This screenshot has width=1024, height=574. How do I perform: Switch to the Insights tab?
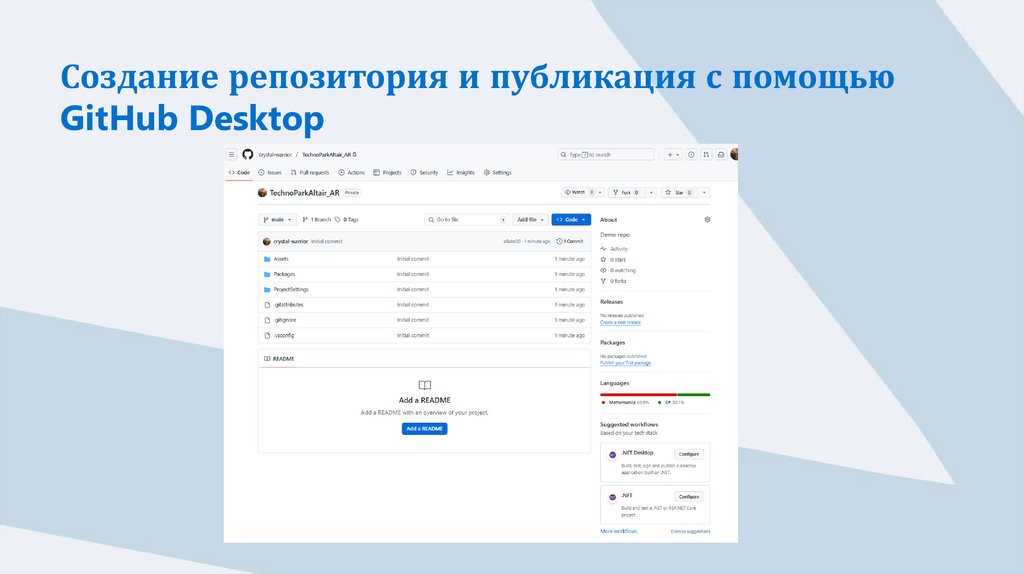[x=461, y=172]
